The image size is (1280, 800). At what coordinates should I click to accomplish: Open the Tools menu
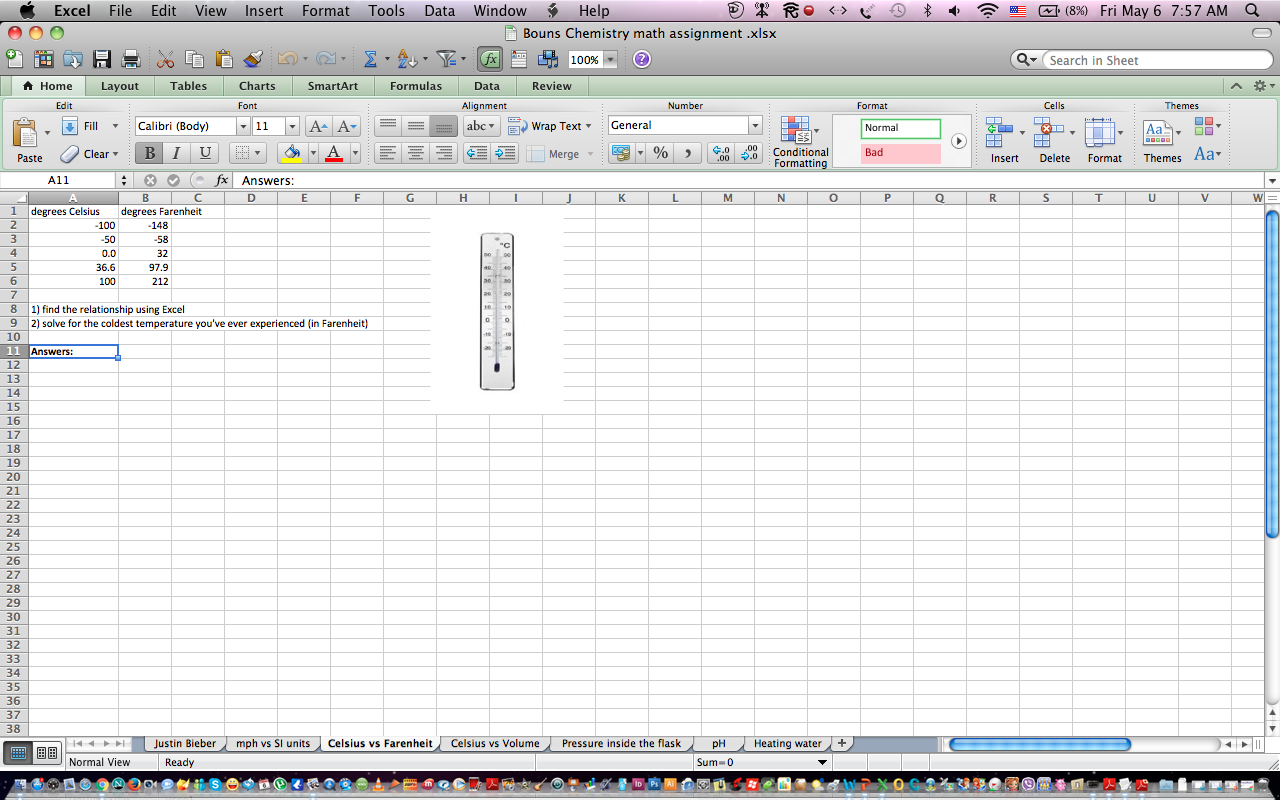(x=386, y=11)
